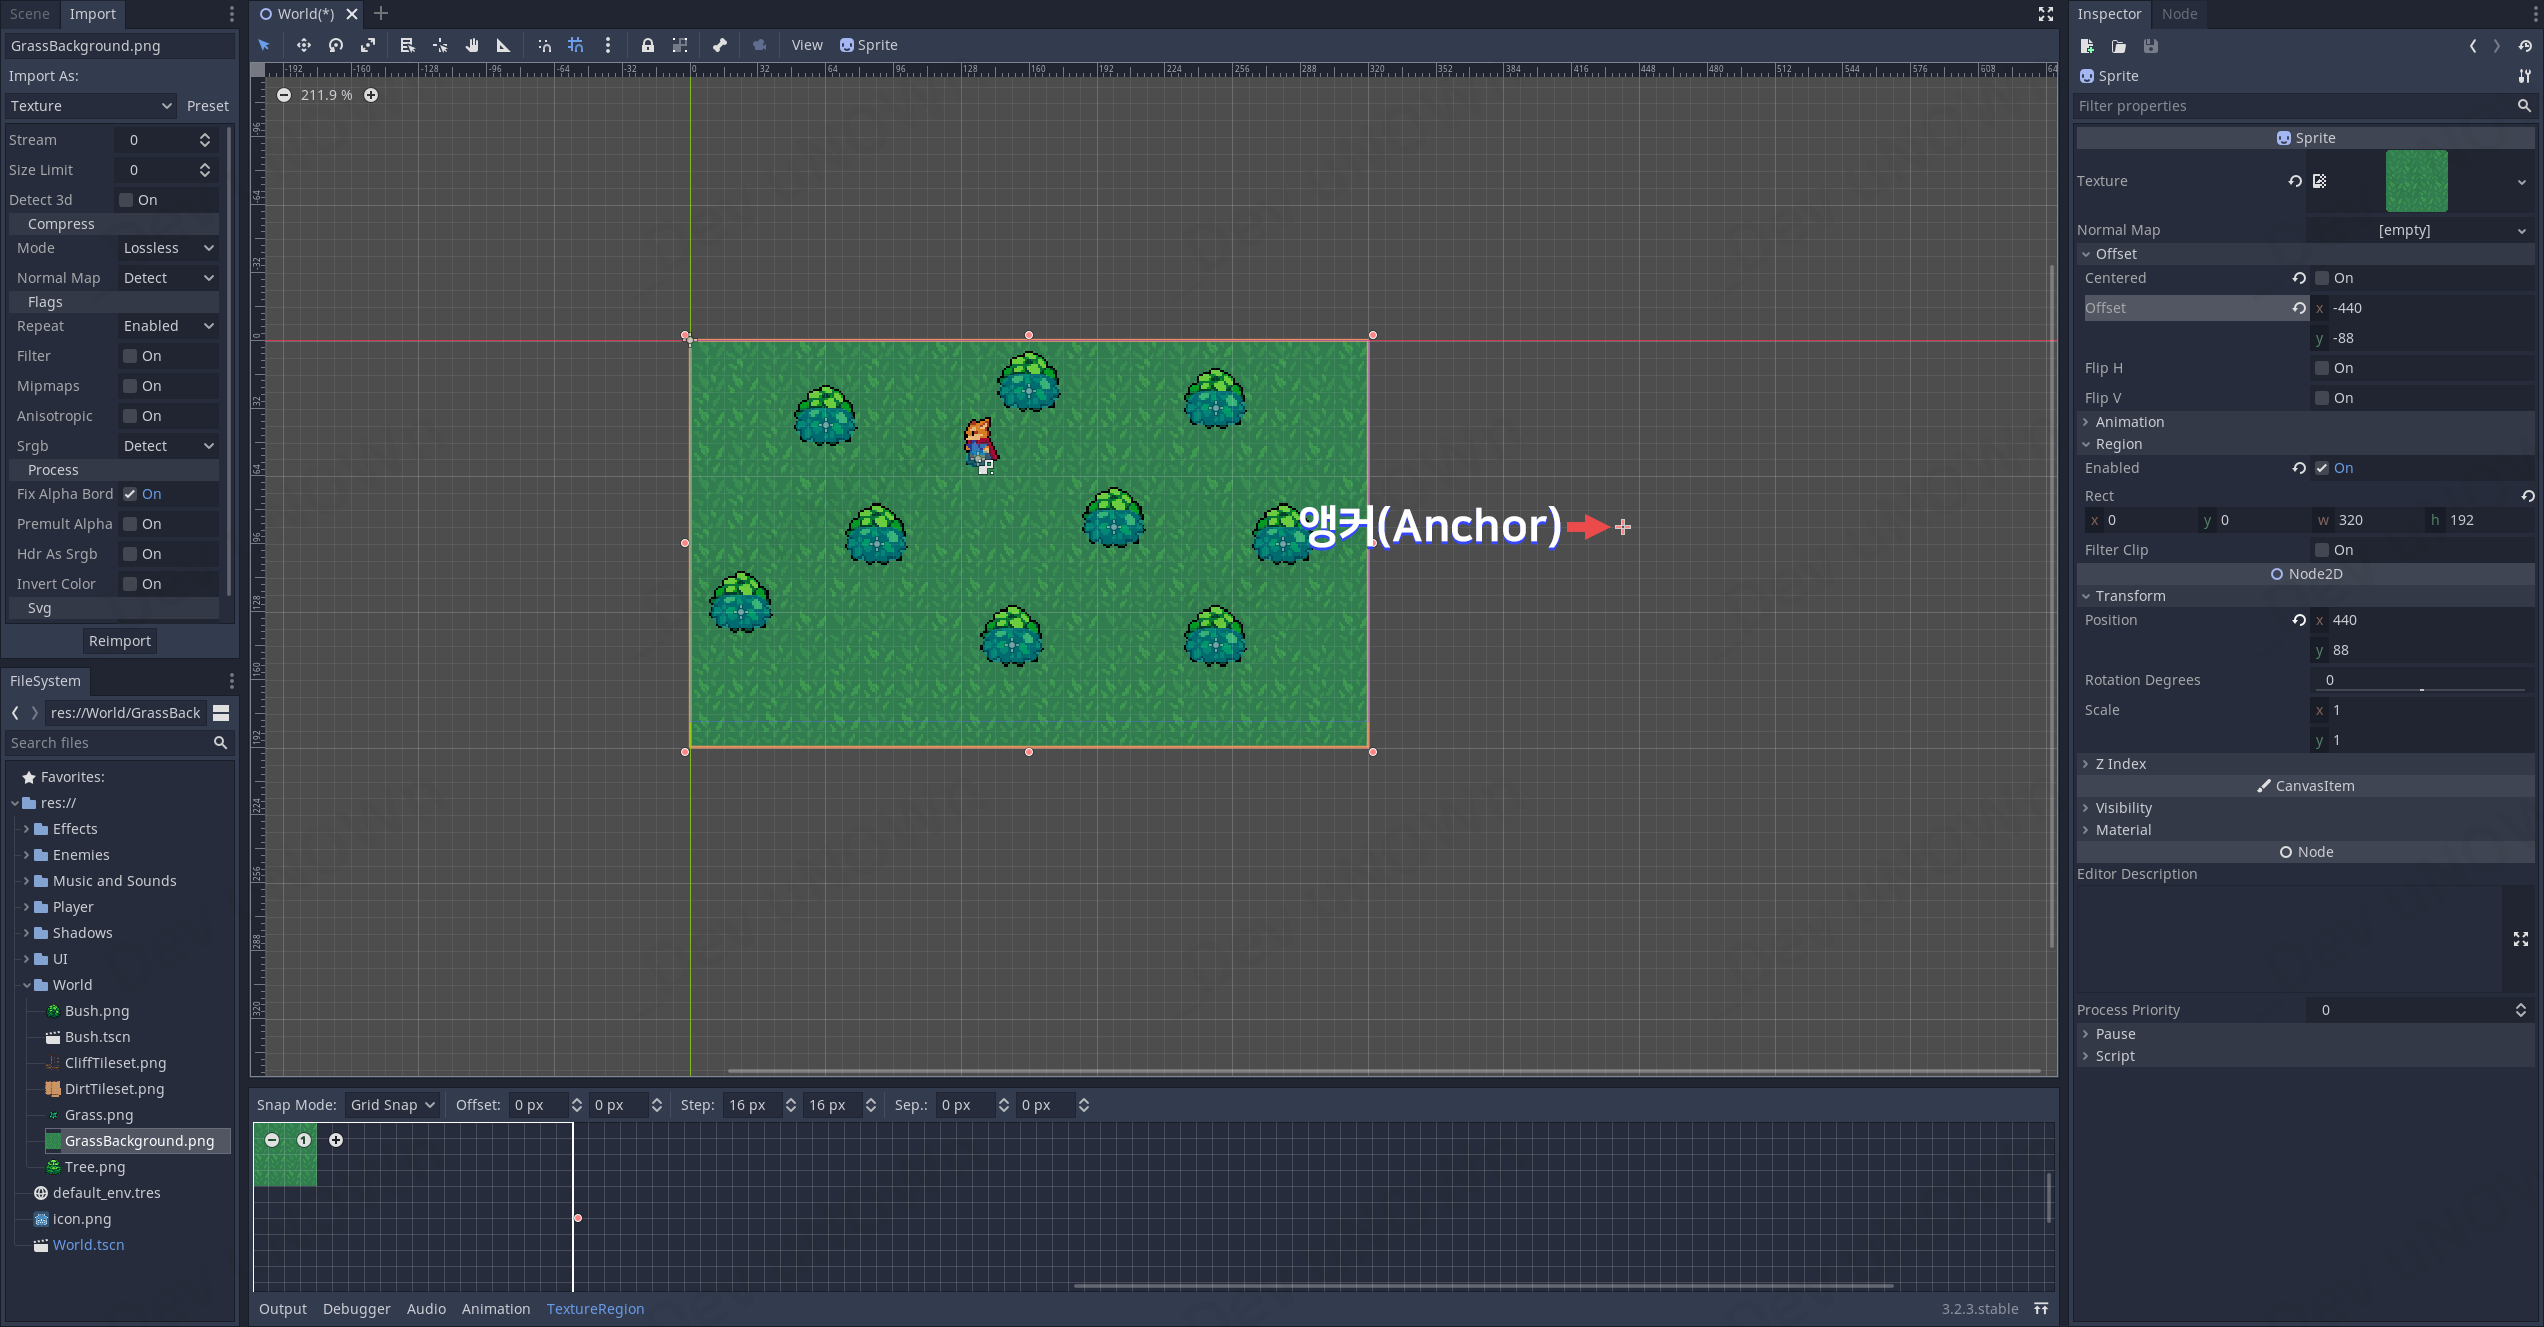Open the Animation bottom panel tab

pos(495,1309)
